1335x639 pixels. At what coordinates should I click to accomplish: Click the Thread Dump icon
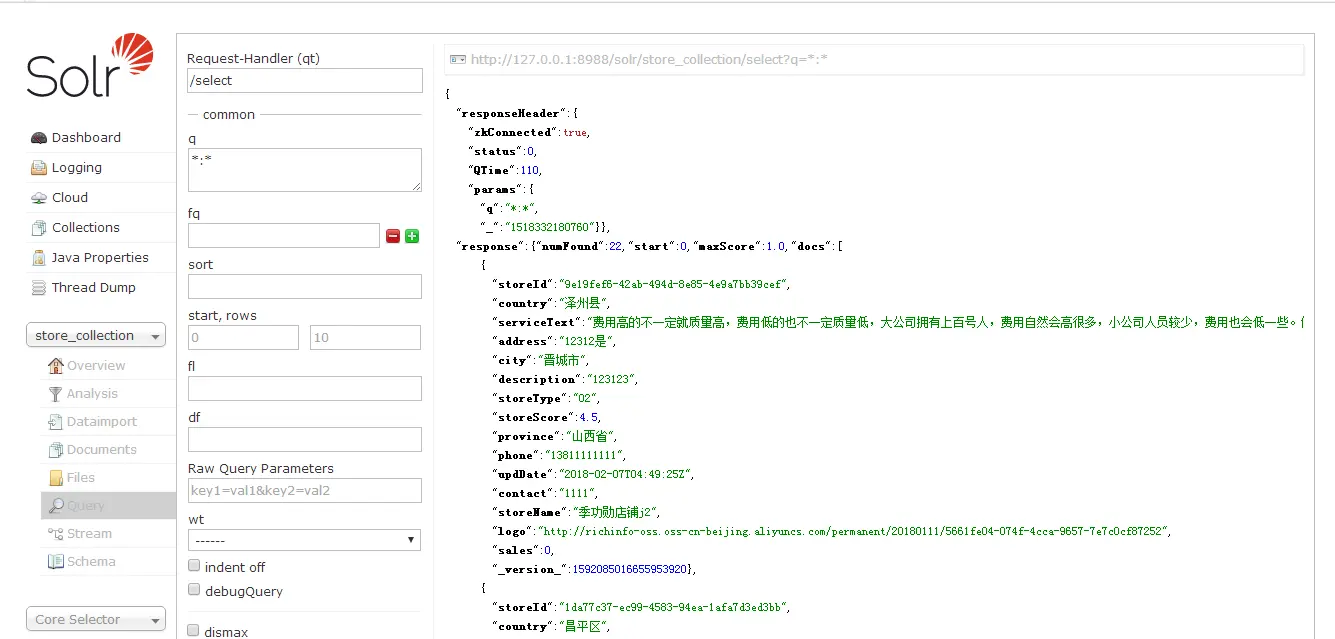[39, 288]
